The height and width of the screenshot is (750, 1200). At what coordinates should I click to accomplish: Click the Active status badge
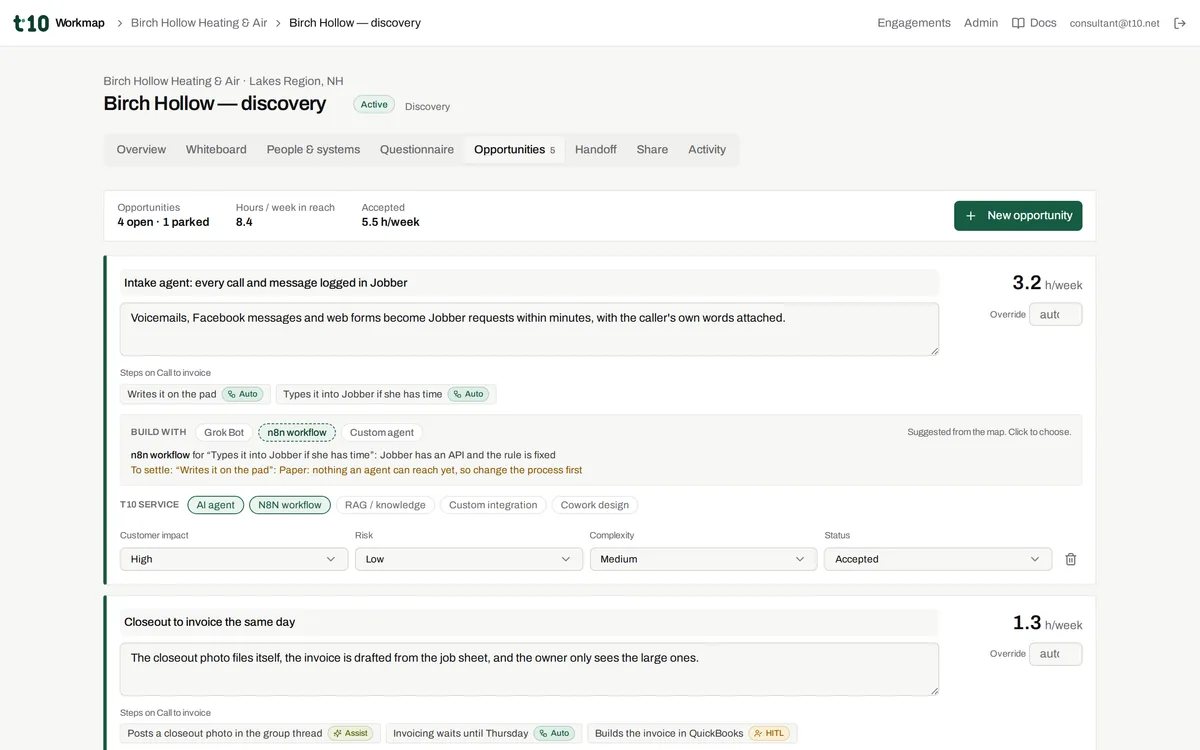click(374, 104)
